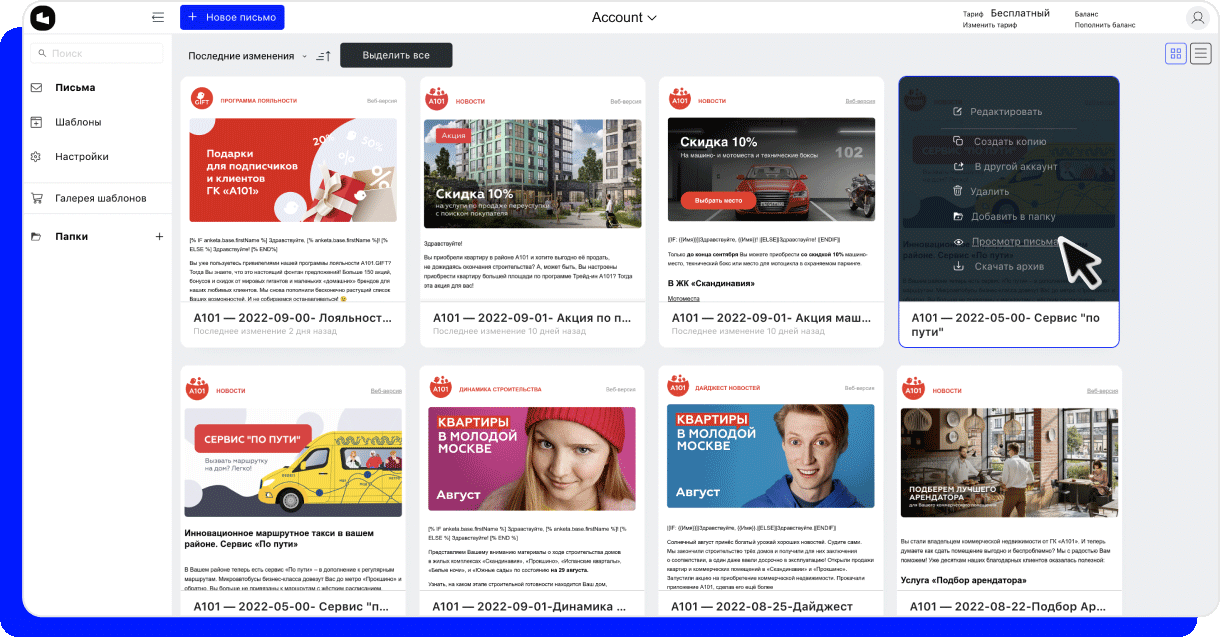Open Веб-версия link in Динамика строительства card

(x=620, y=389)
